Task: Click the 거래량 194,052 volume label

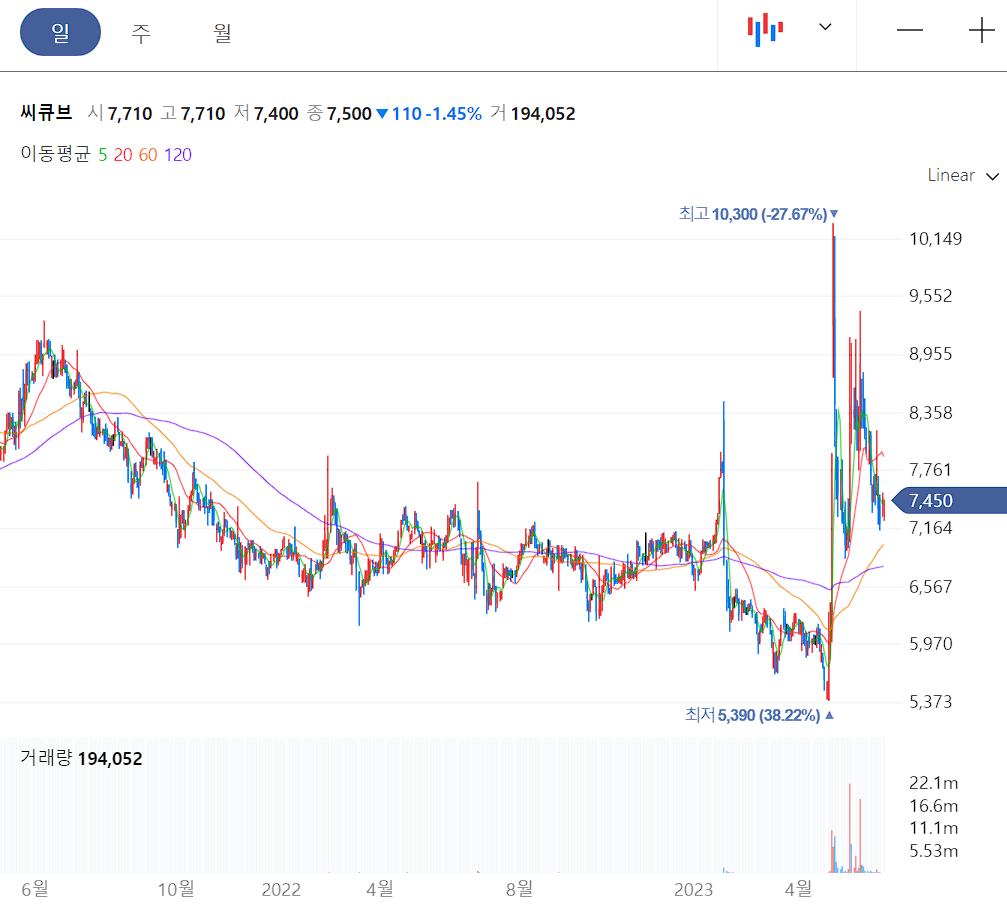Action: 81,758
